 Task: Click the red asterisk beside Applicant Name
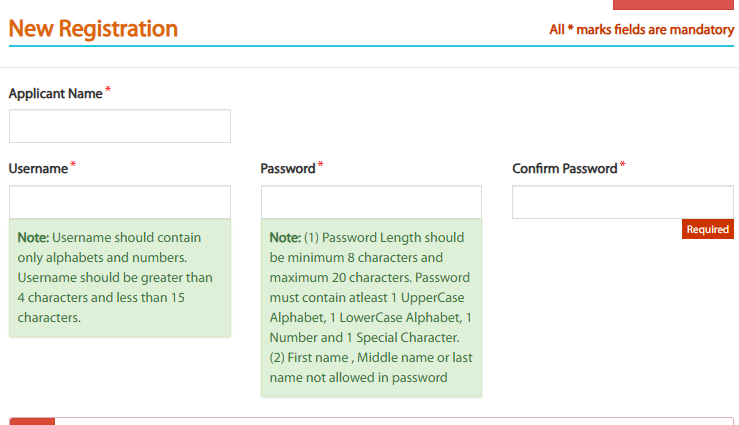click(x=108, y=89)
